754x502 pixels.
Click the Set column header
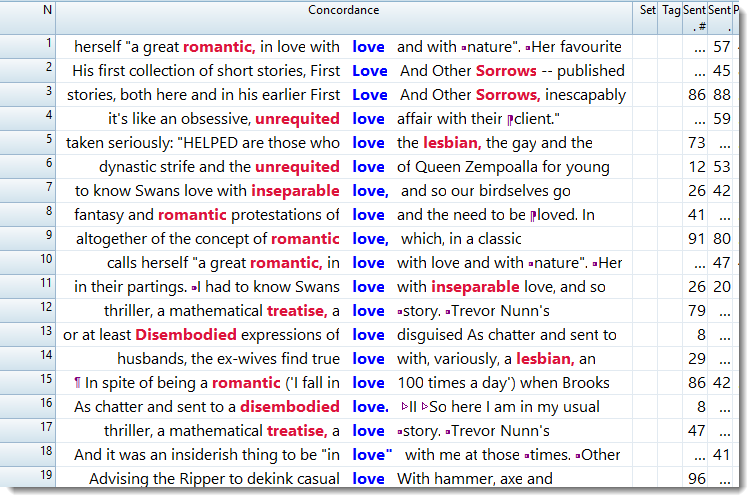point(645,17)
